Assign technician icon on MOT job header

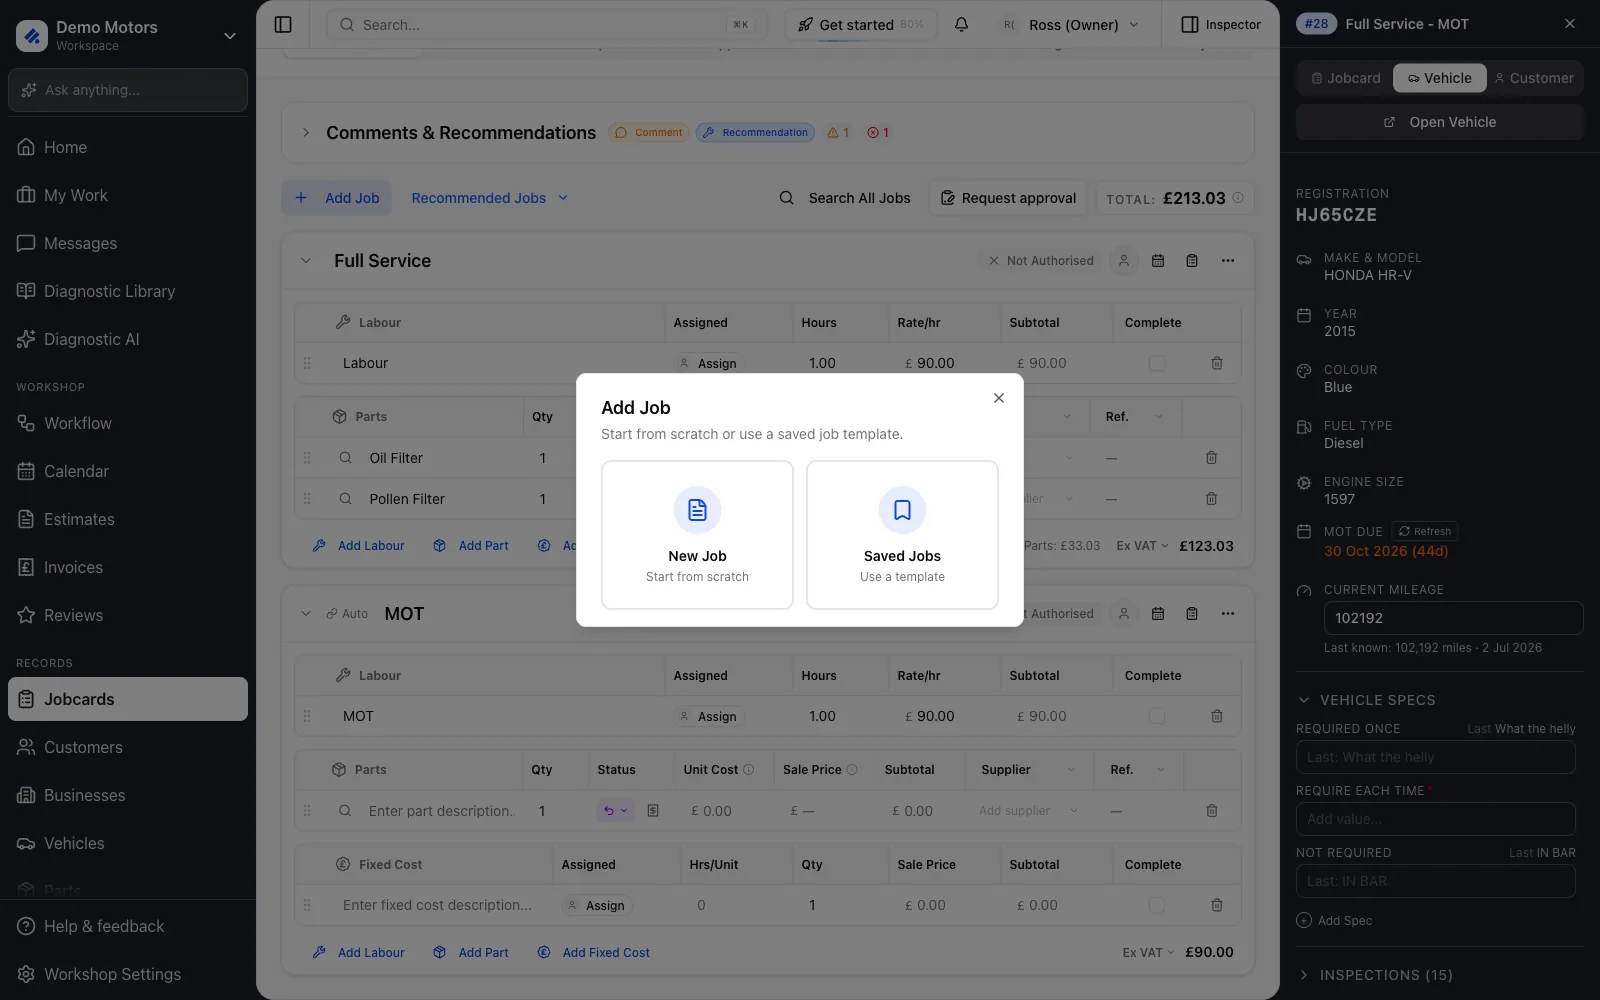click(x=1124, y=614)
